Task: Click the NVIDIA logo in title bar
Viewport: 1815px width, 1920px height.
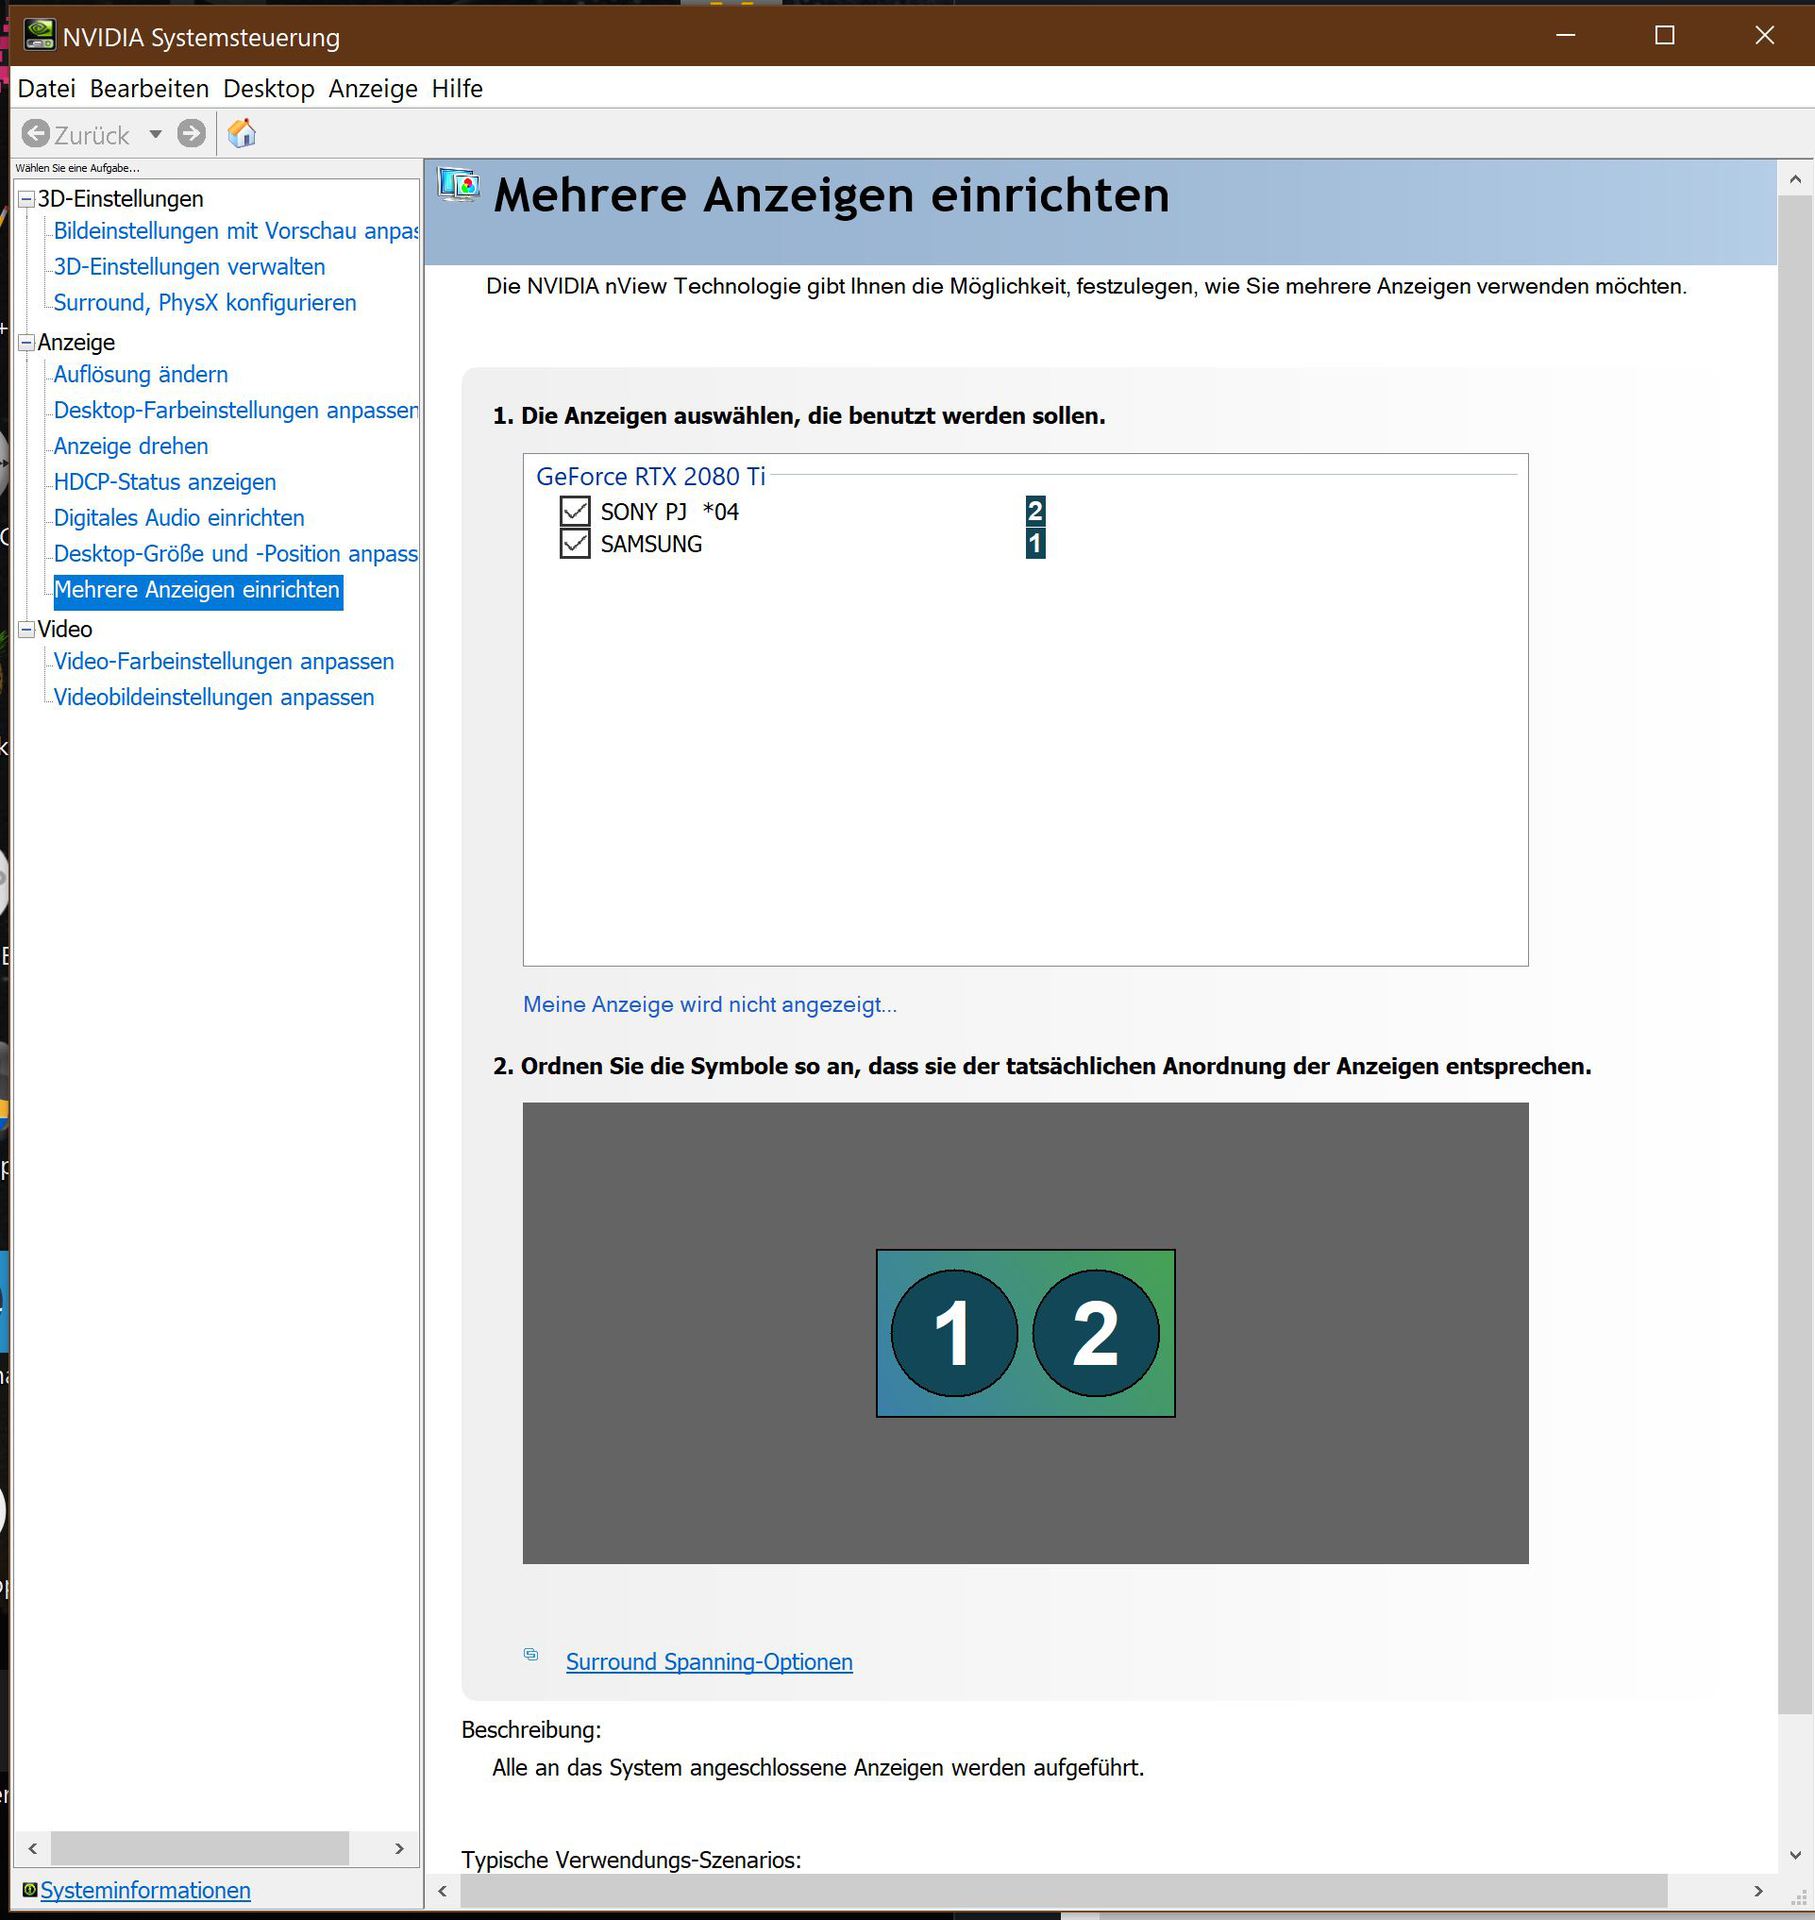Action: tap(39, 36)
